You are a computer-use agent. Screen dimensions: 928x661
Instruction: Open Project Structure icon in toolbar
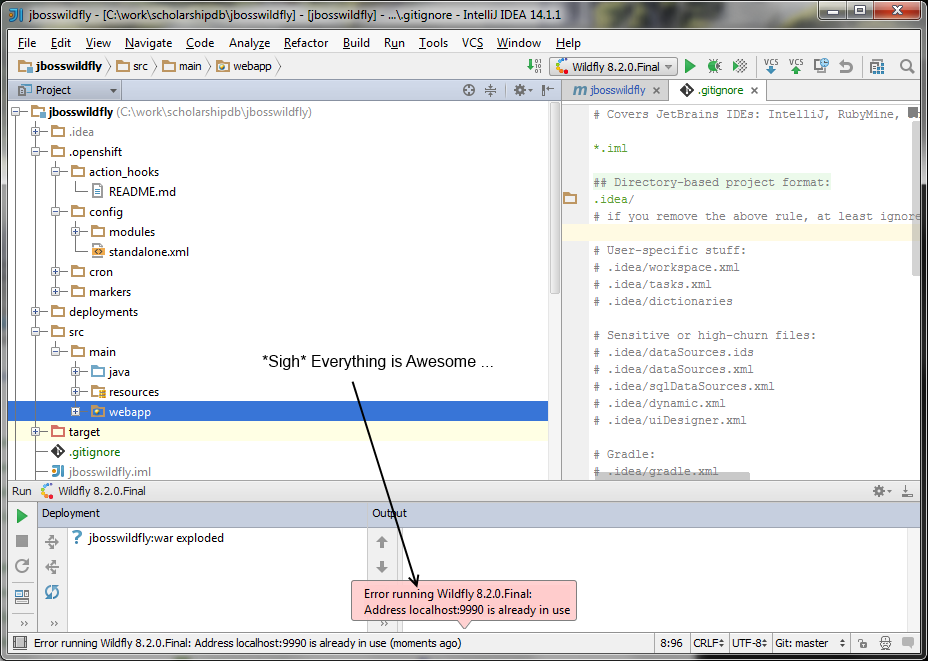(x=877, y=66)
